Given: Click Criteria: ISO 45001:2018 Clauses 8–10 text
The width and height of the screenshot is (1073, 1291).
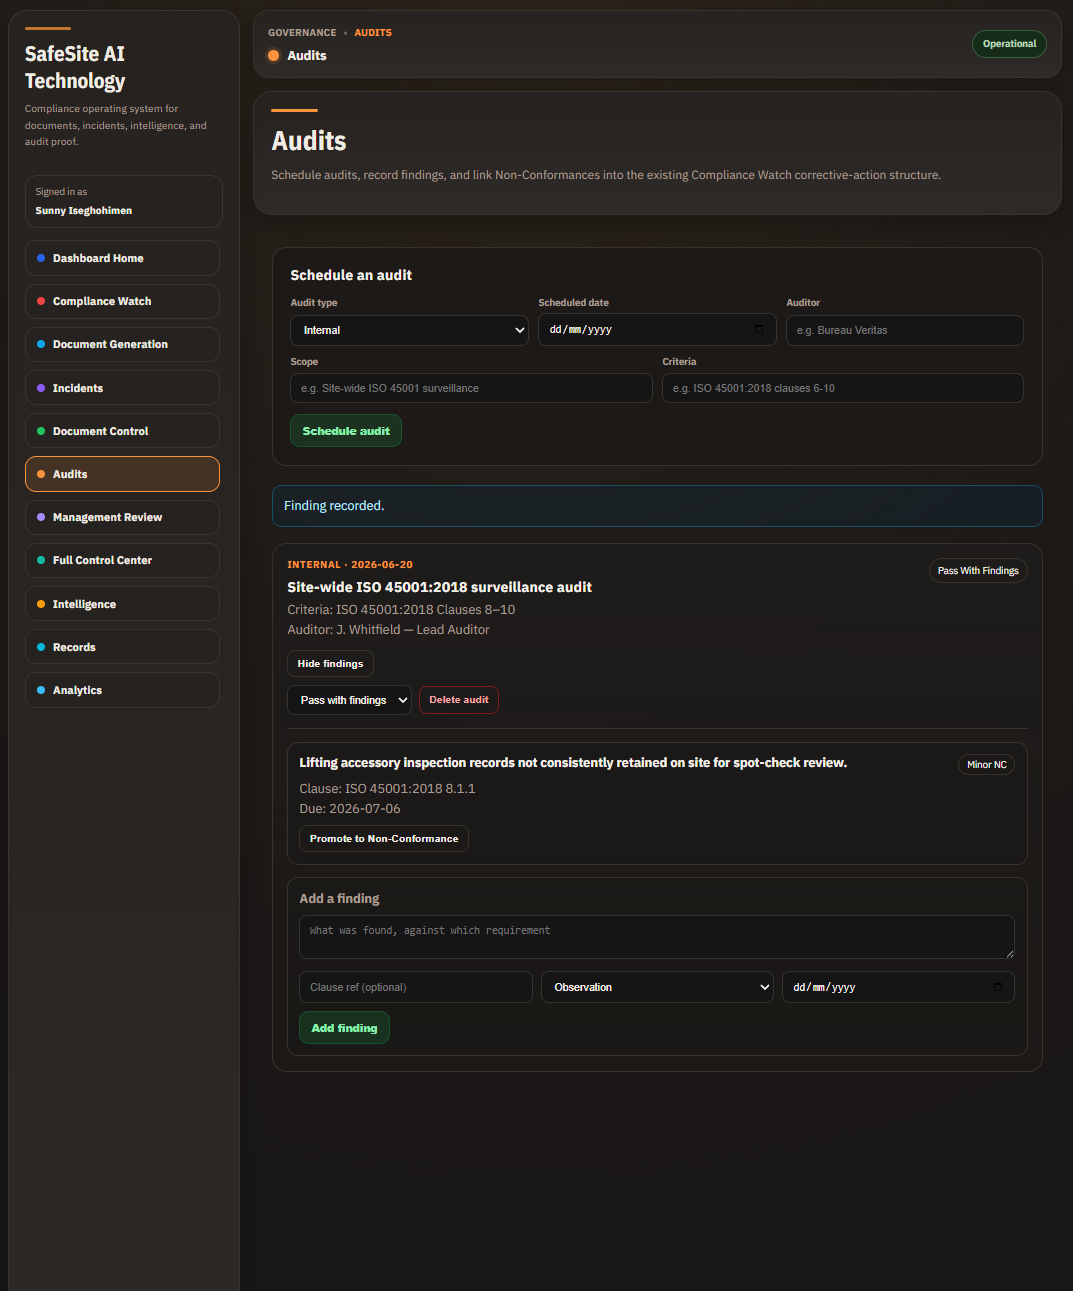Looking at the screenshot, I should pyautogui.click(x=401, y=610).
